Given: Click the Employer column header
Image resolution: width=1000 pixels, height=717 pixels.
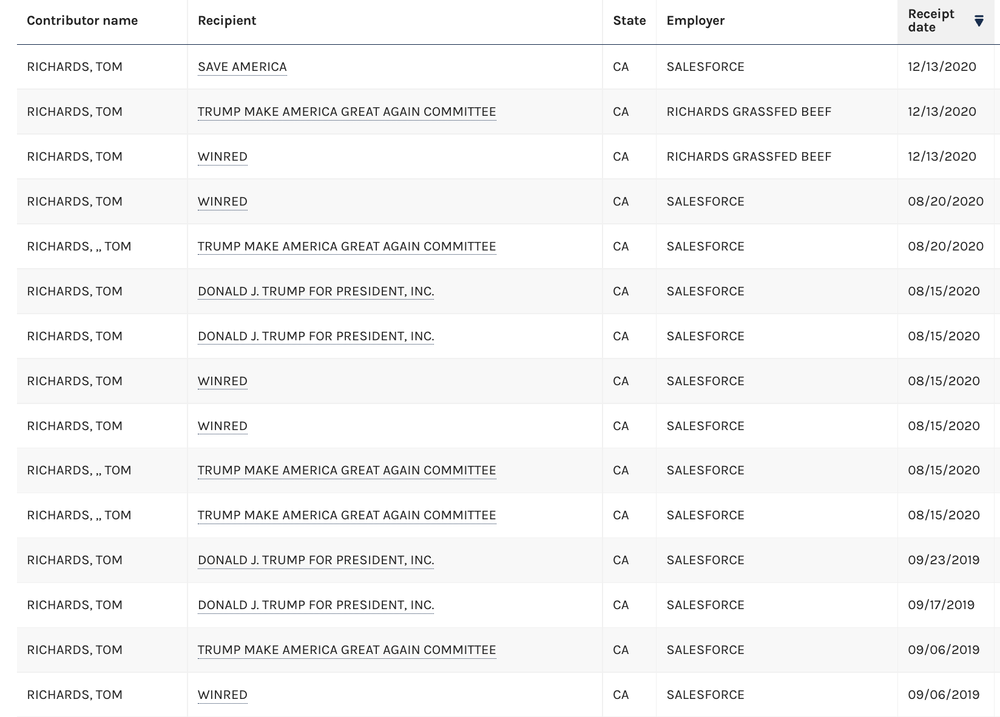Looking at the screenshot, I should point(695,20).
